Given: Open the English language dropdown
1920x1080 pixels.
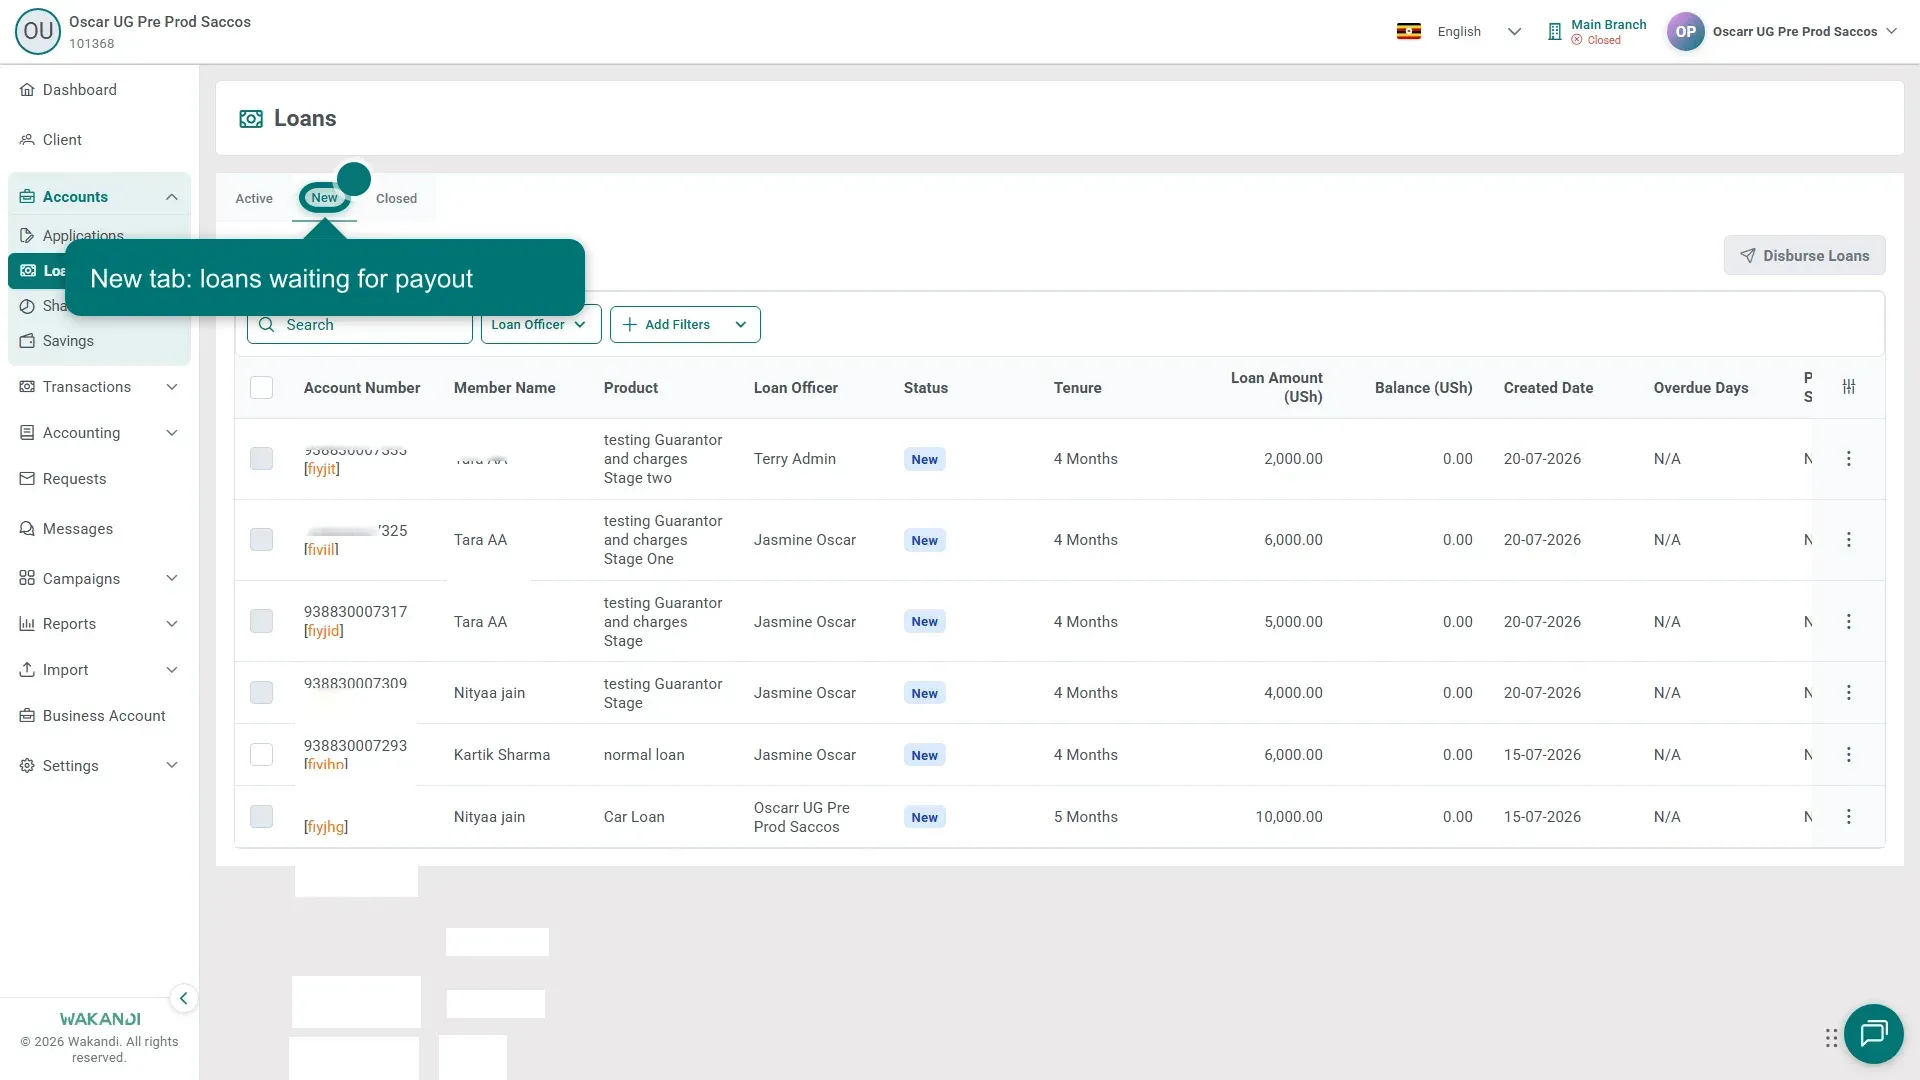Looking at the screenshot, I should coord(1478,32).
